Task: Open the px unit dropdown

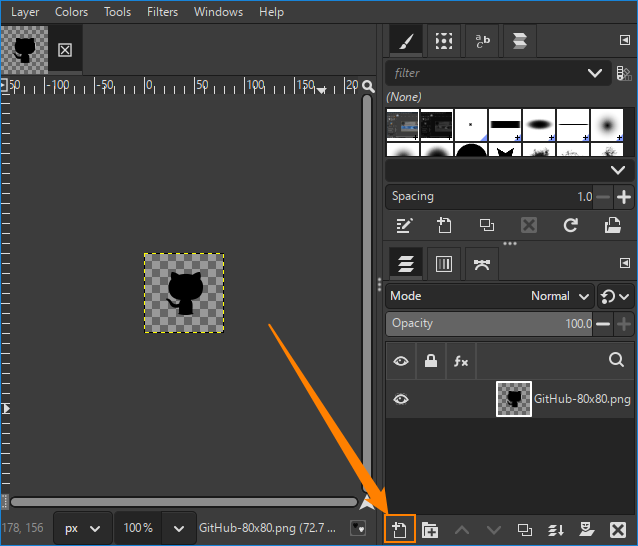Action: click(83, 529)
